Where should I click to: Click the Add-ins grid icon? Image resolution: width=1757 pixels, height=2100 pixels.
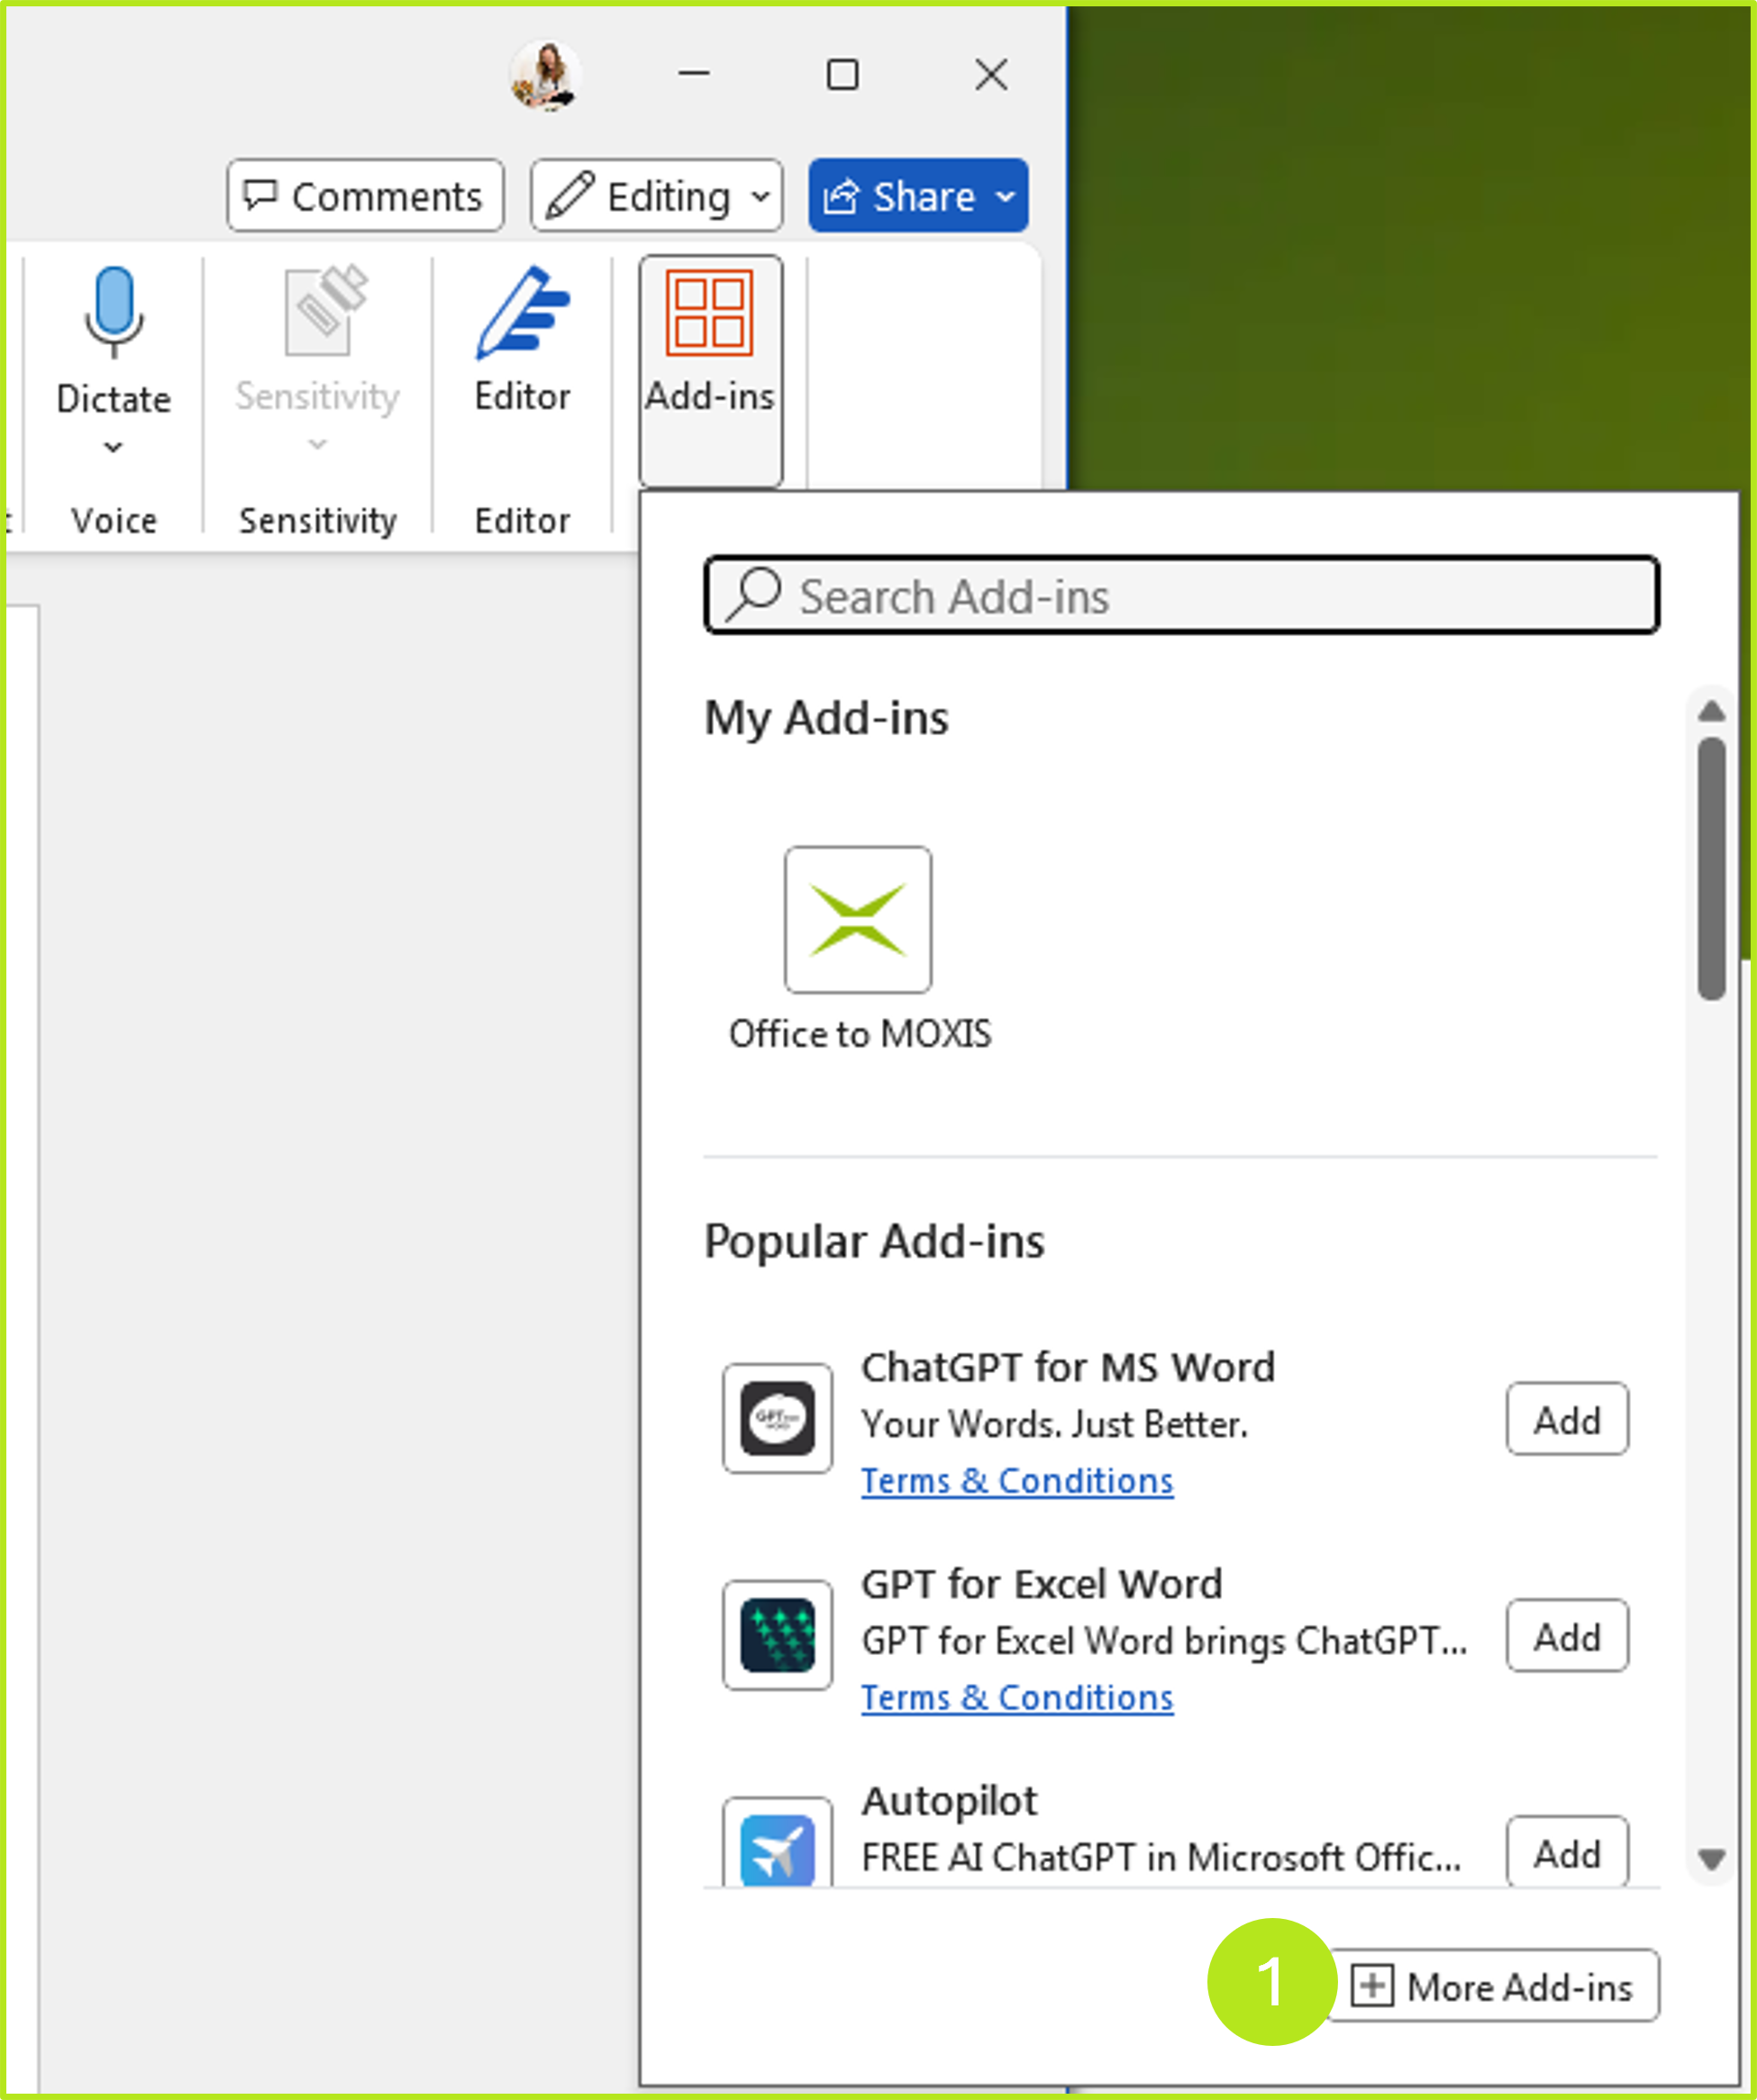[x=709, y=312]
